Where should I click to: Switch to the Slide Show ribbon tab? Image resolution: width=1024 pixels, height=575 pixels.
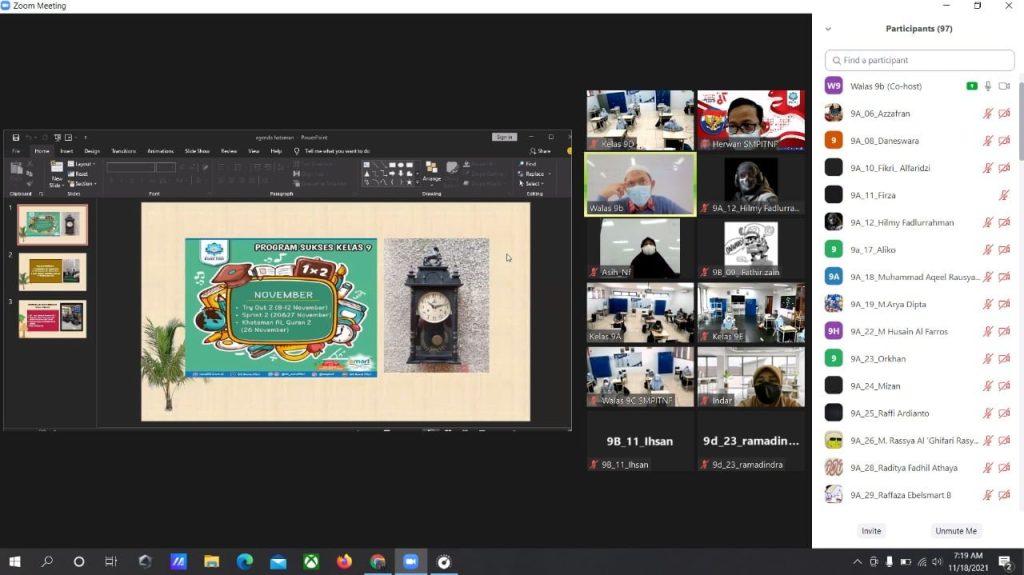196,151
